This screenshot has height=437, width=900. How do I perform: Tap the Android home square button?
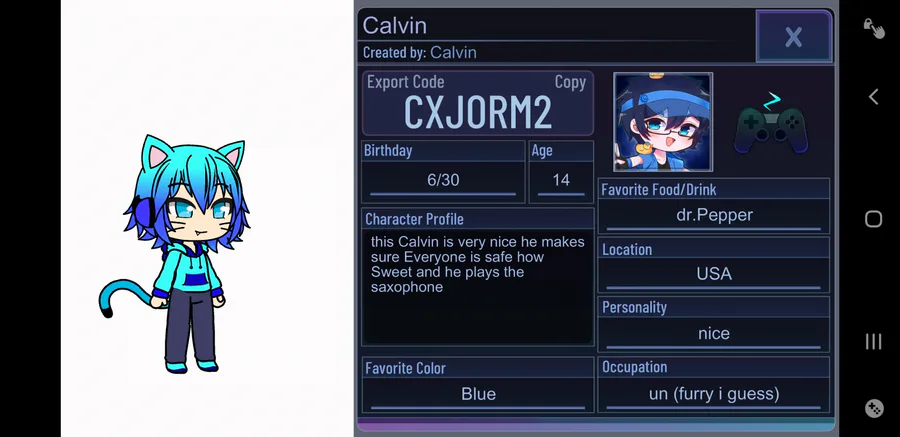pyautogui.click(x=873, y=219)
